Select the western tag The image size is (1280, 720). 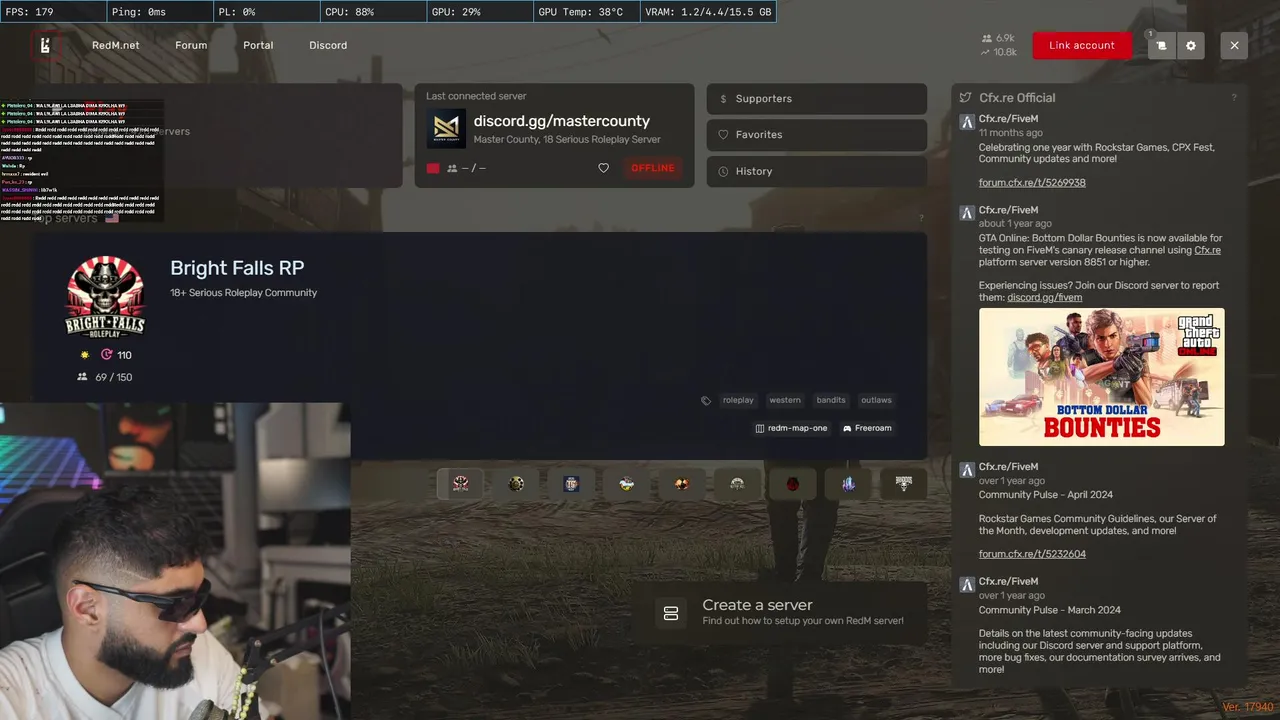785,400
